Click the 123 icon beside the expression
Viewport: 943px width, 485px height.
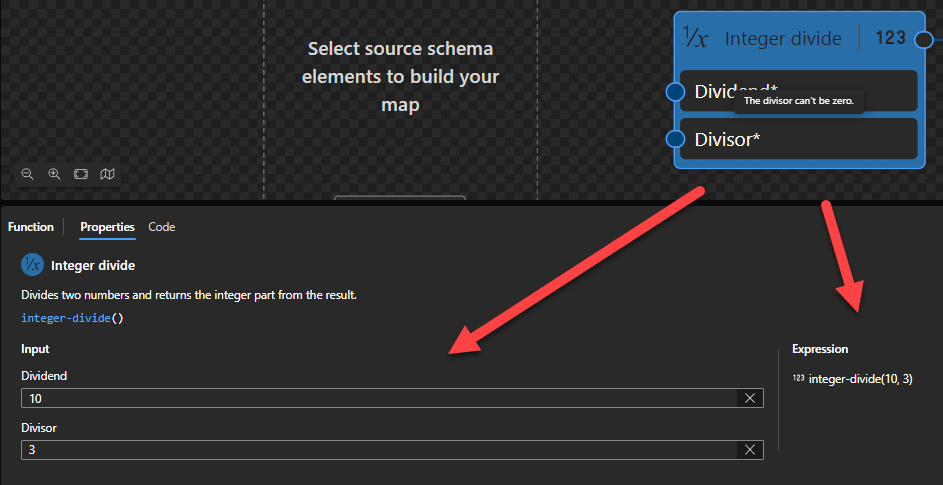click(x=798, y=379)
